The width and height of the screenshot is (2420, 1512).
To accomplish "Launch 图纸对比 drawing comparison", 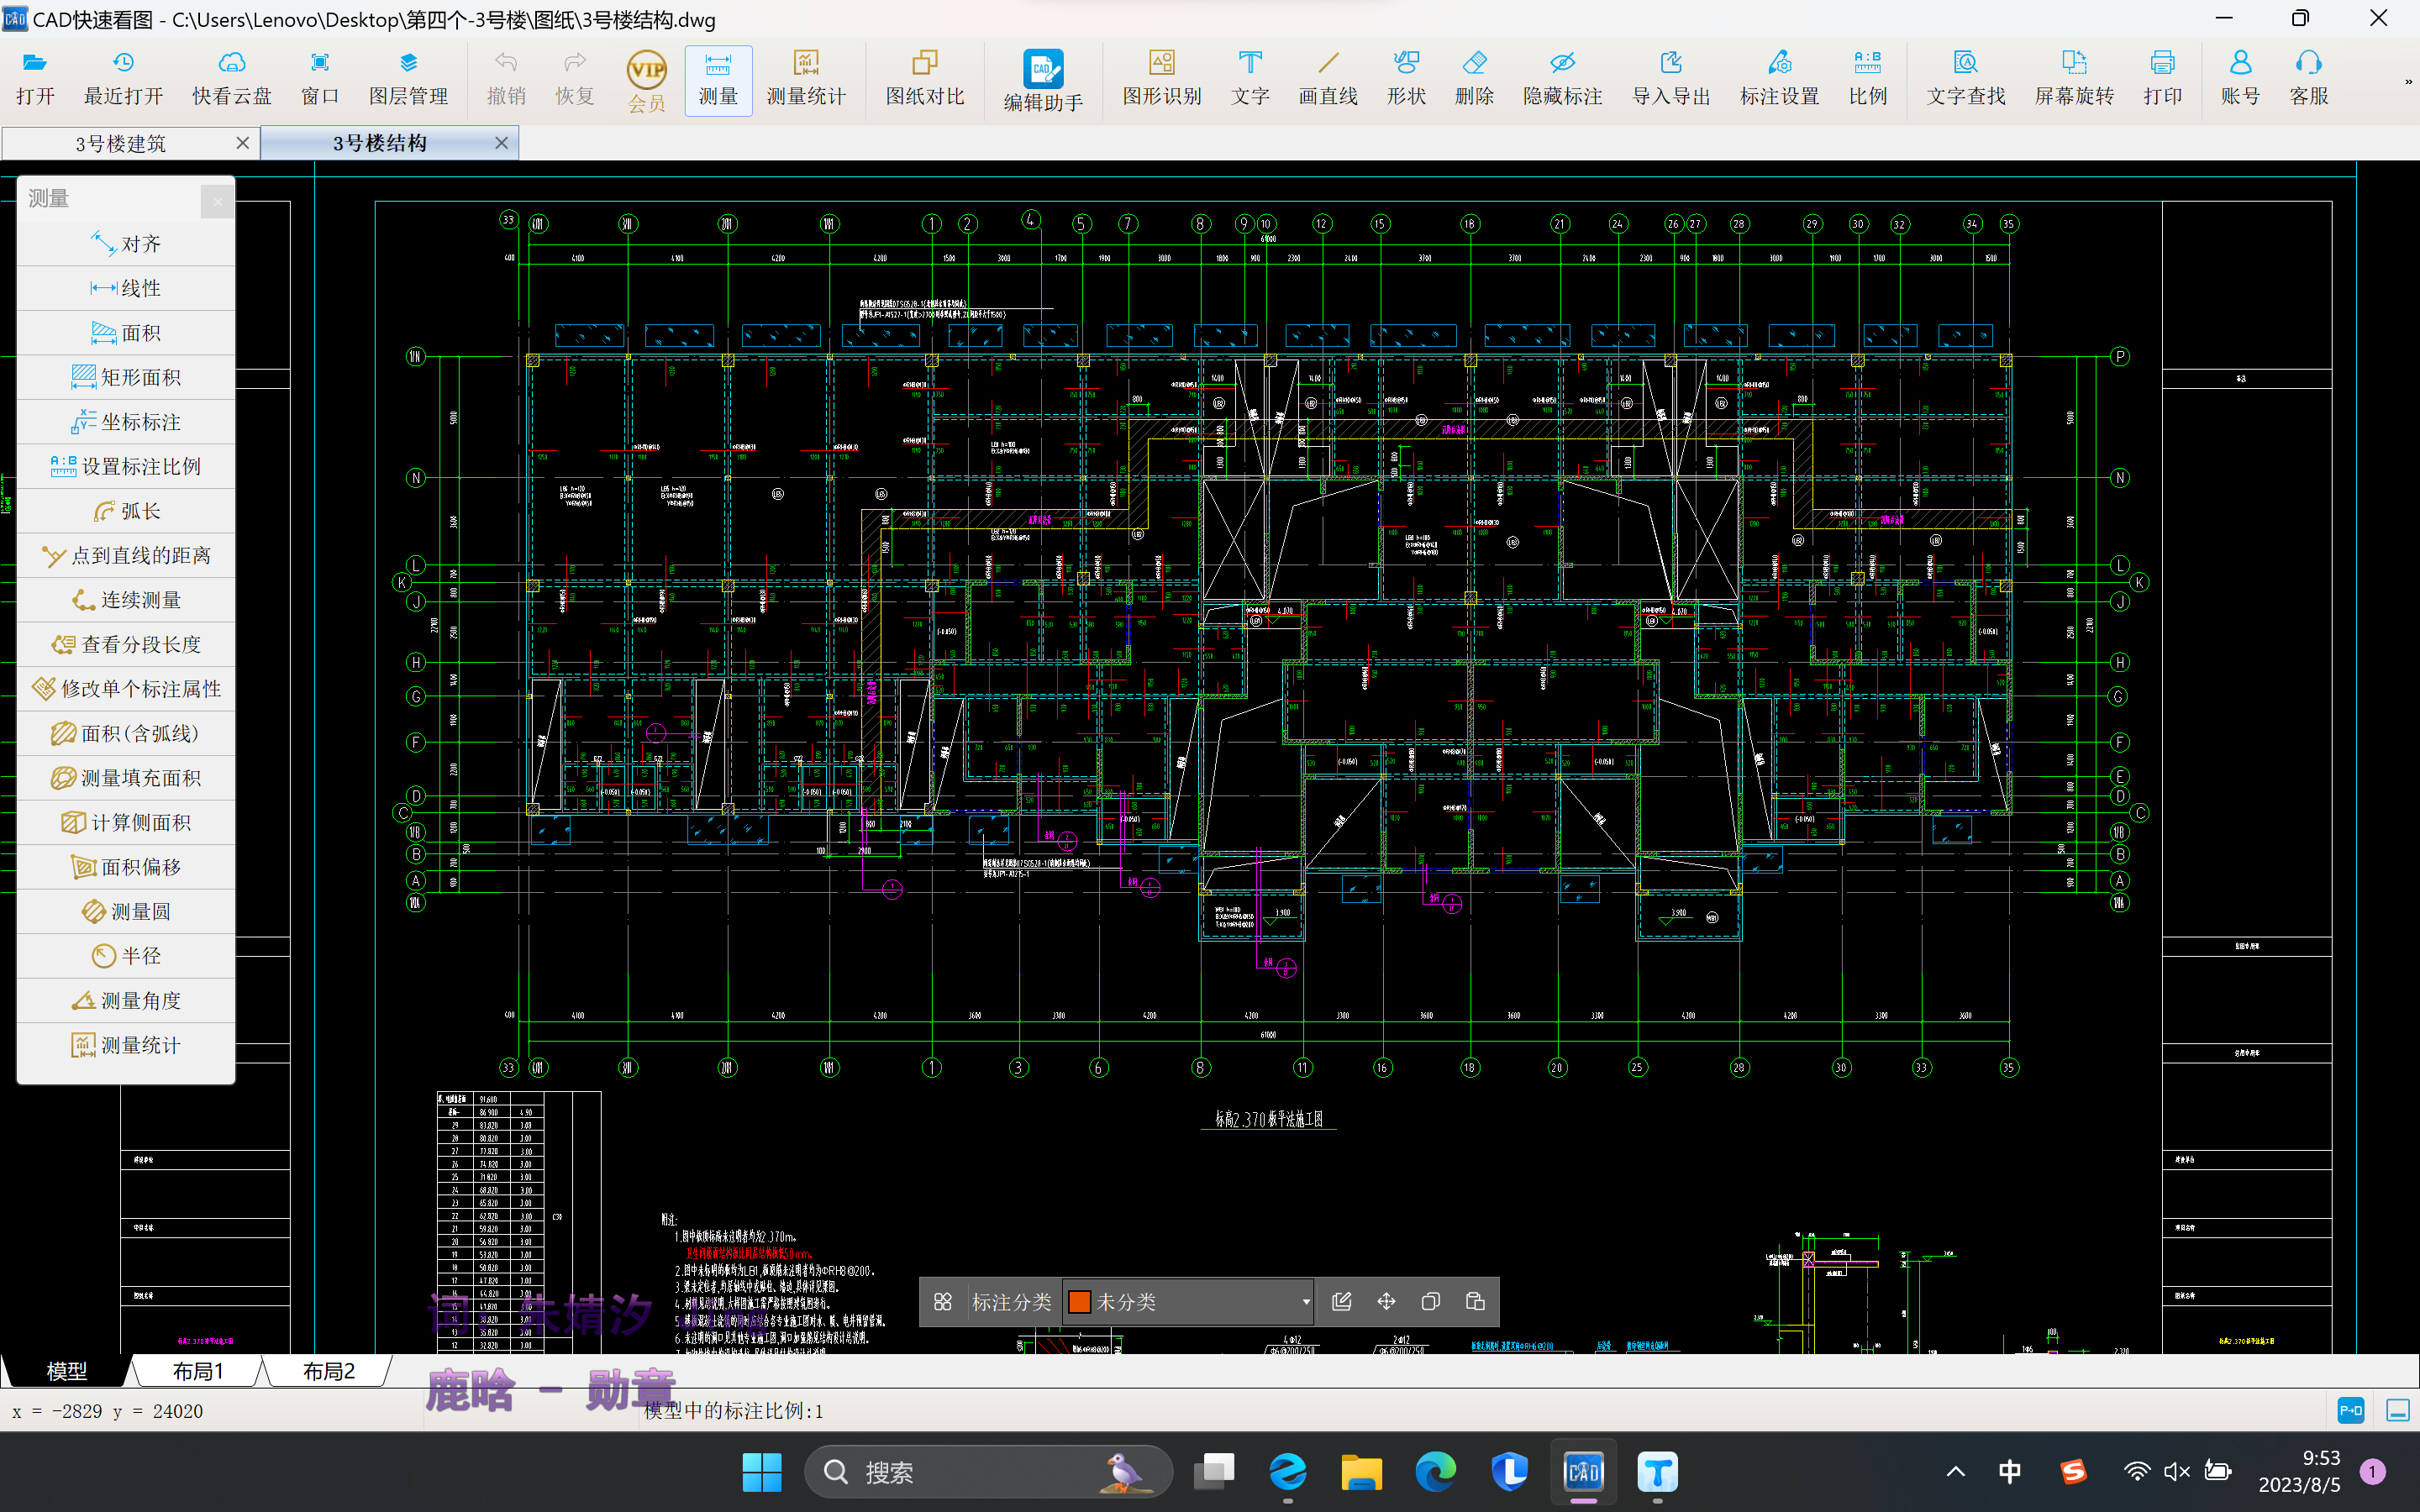I will (x=925, y=79).
